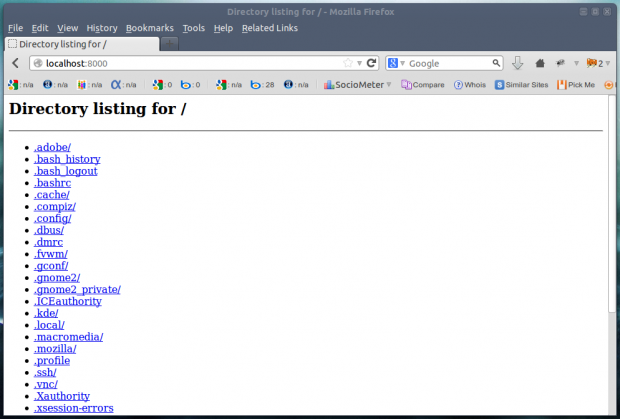Open the .gnome2_private/ directory link
This screenshot has height=419, width=620.
click(78, 289)
